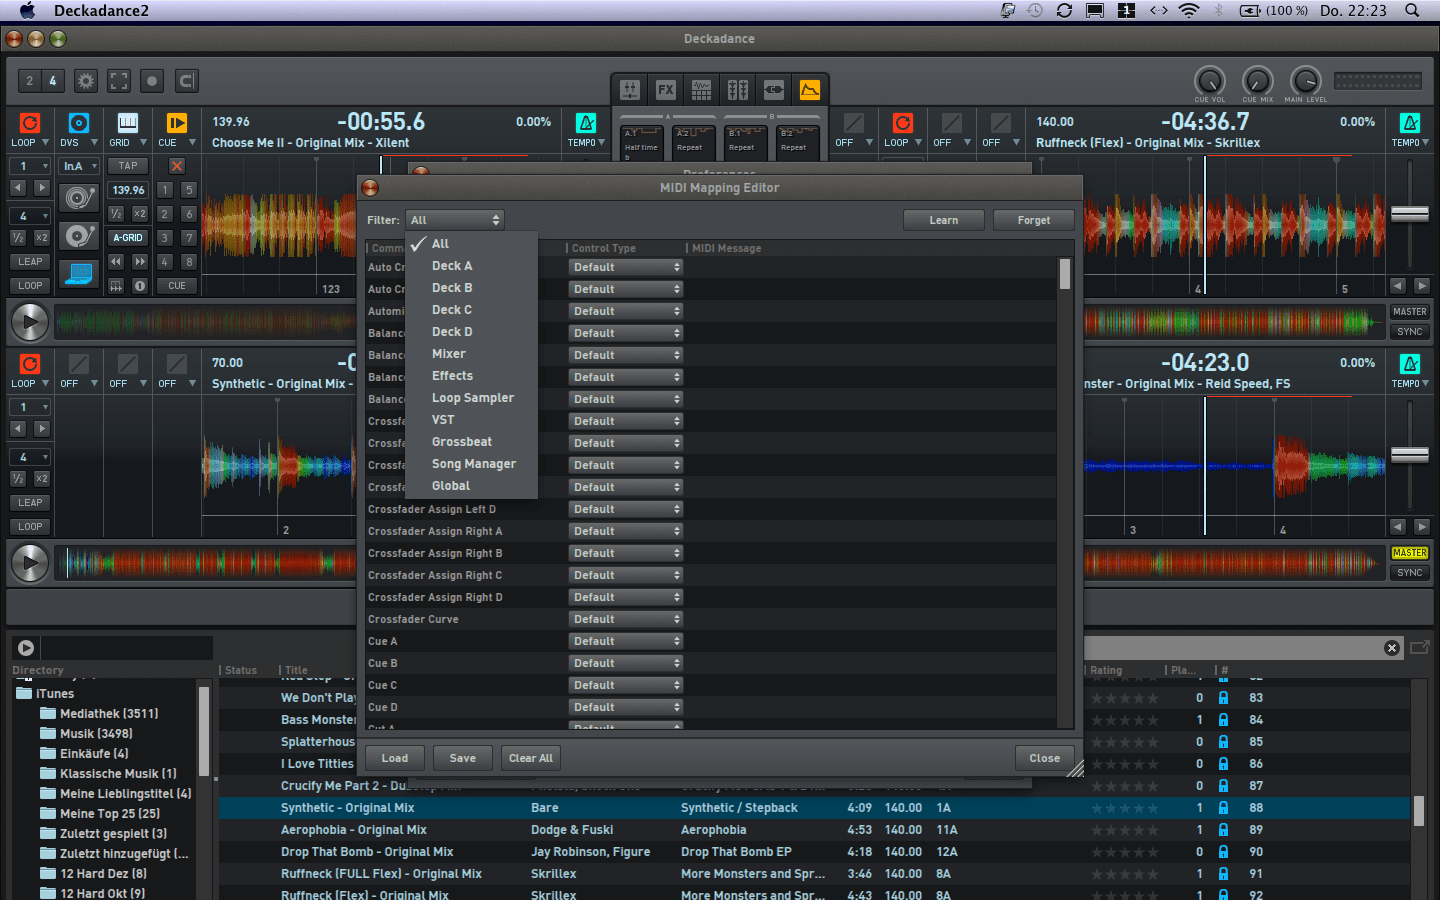Click the left deck metronome TEMPO icon
This screenshot has width=1440, height=900.
tap(586, 123)
